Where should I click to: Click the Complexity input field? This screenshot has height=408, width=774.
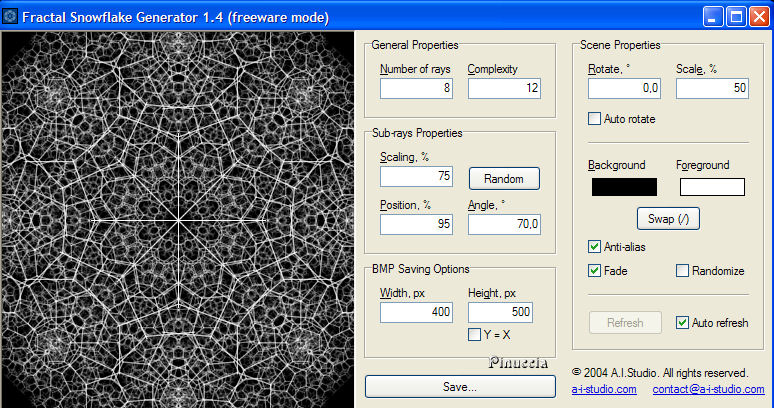pyautogui.click(x=504, y=89)
